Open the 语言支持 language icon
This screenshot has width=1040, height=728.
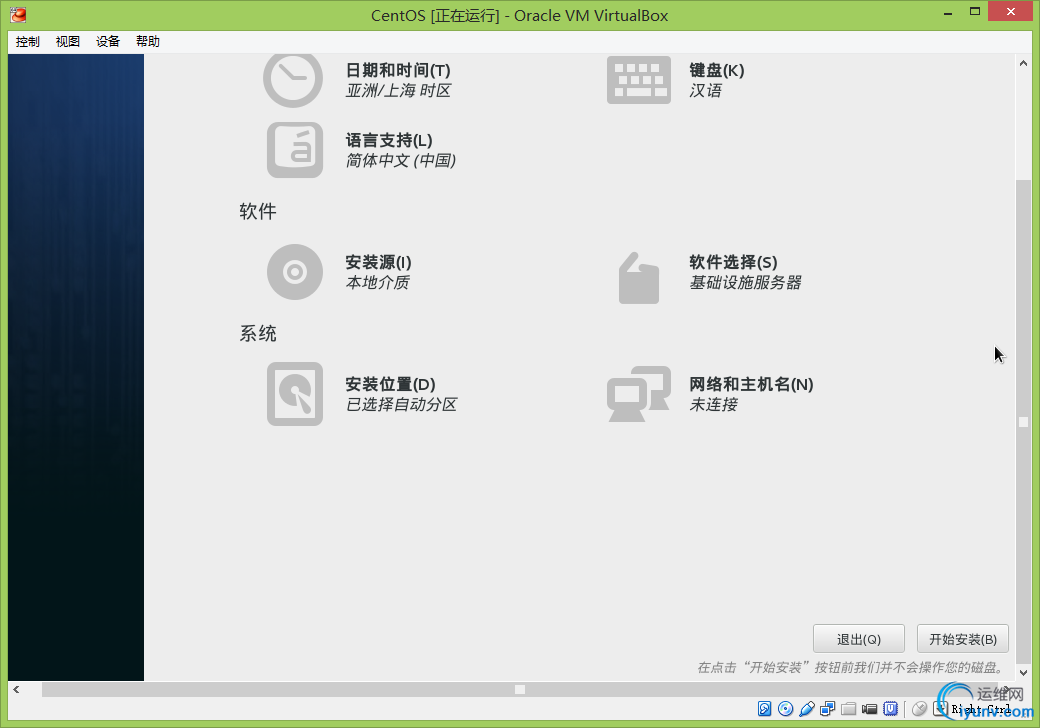[294, 150]
